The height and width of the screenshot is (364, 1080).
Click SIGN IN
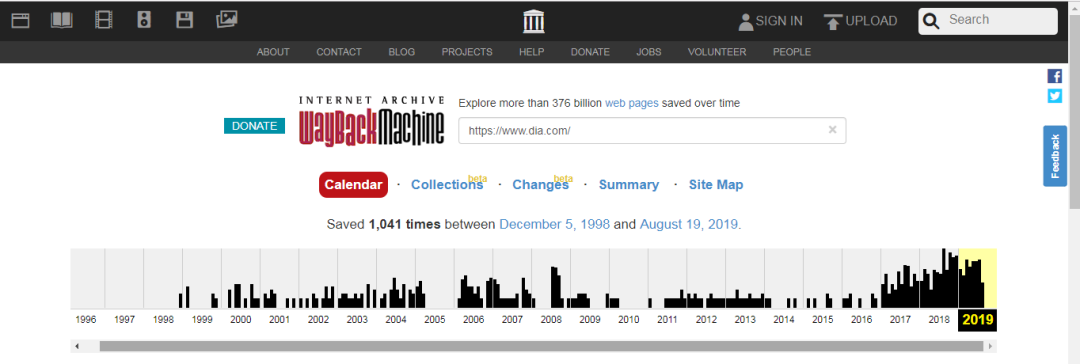click(770, 21)
